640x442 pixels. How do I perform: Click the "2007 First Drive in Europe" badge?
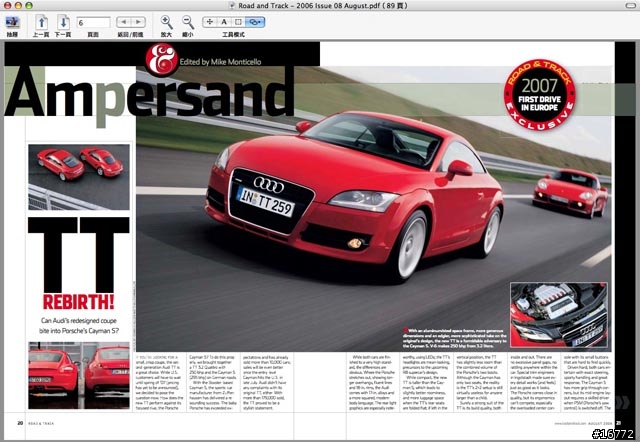[539, 95]
